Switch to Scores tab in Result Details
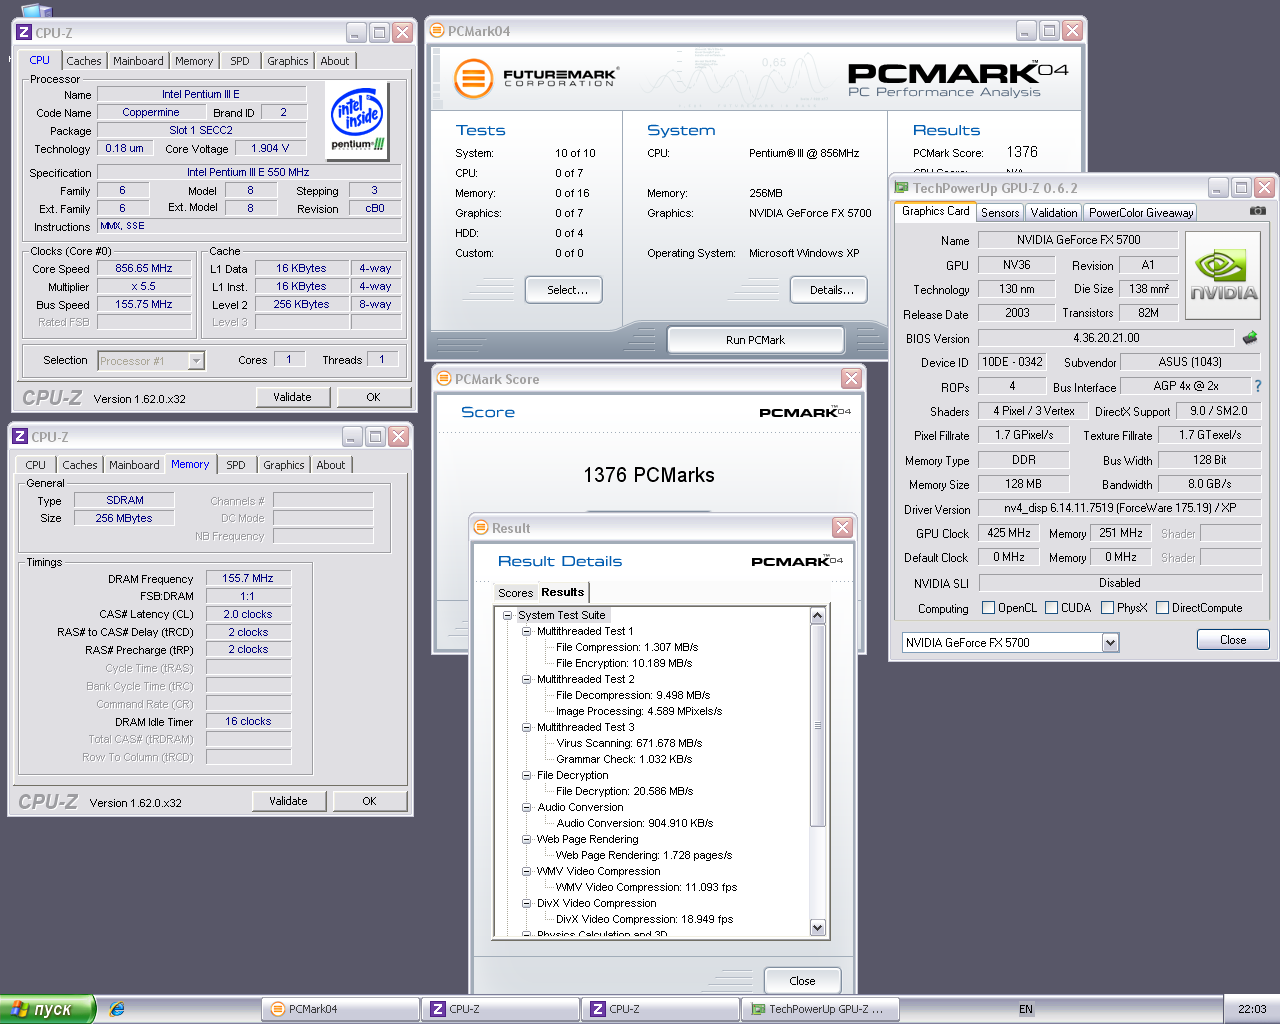The width and height of the screenshot is (1280, 1024). (x=515, y=593)
